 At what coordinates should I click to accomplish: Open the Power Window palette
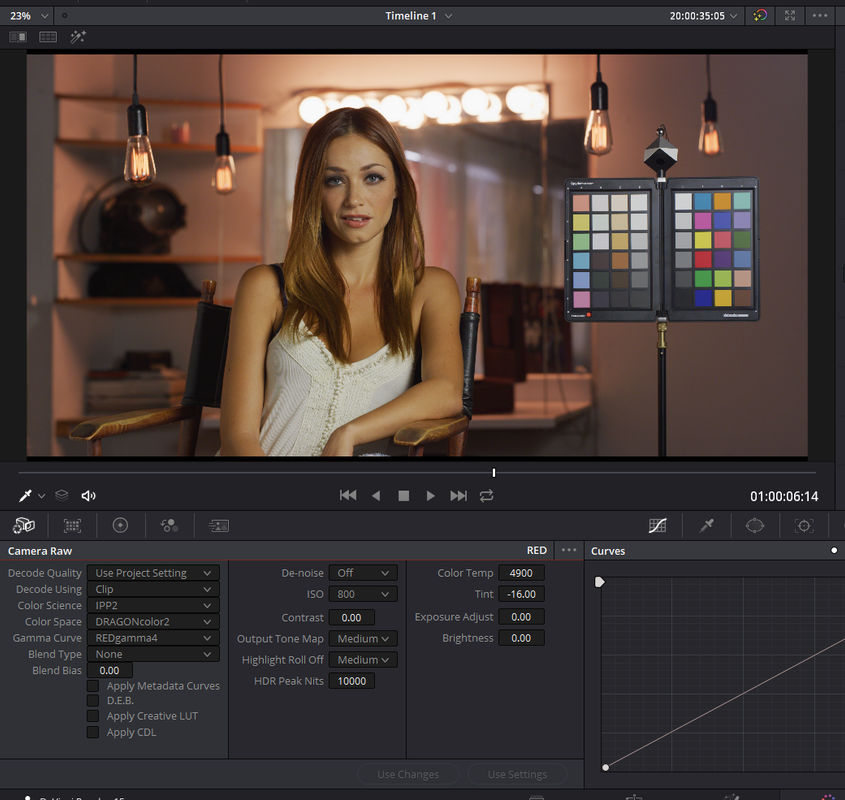click(754, 525)
